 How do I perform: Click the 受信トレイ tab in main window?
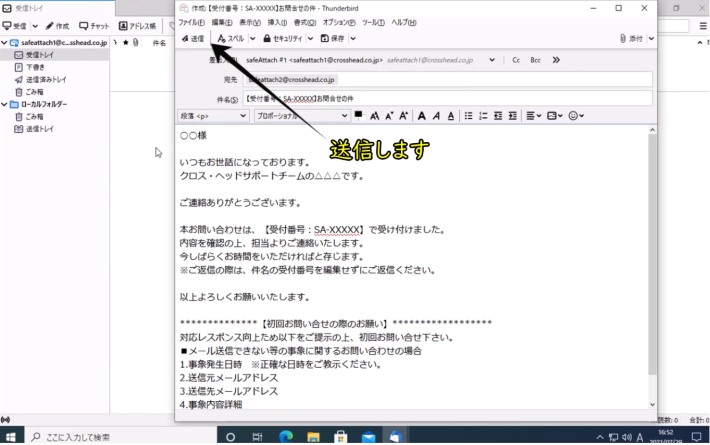point(57,8)
